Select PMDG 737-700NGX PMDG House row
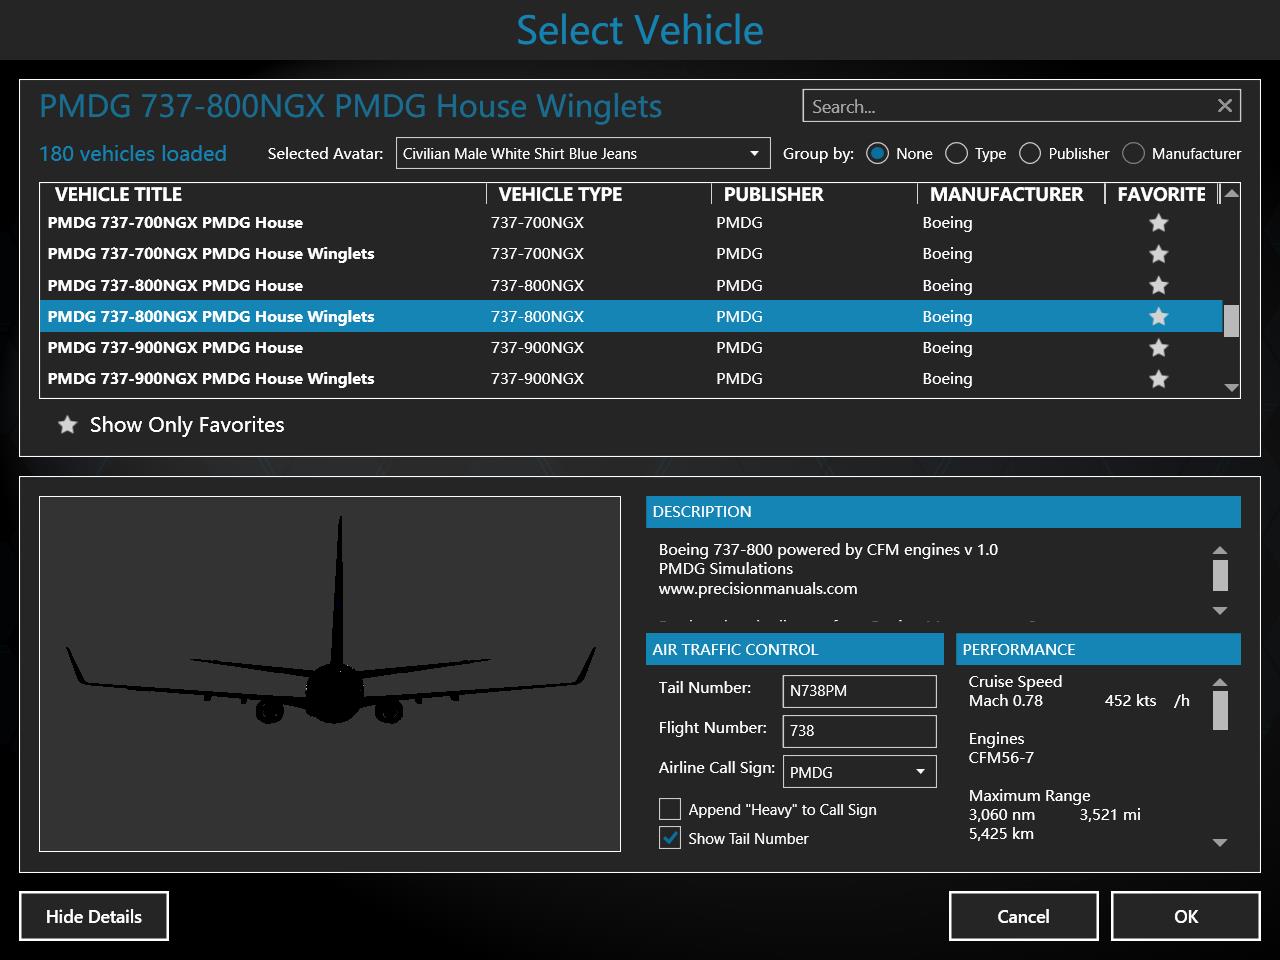This screenshot has width=1280, height=960. [631, 223]
